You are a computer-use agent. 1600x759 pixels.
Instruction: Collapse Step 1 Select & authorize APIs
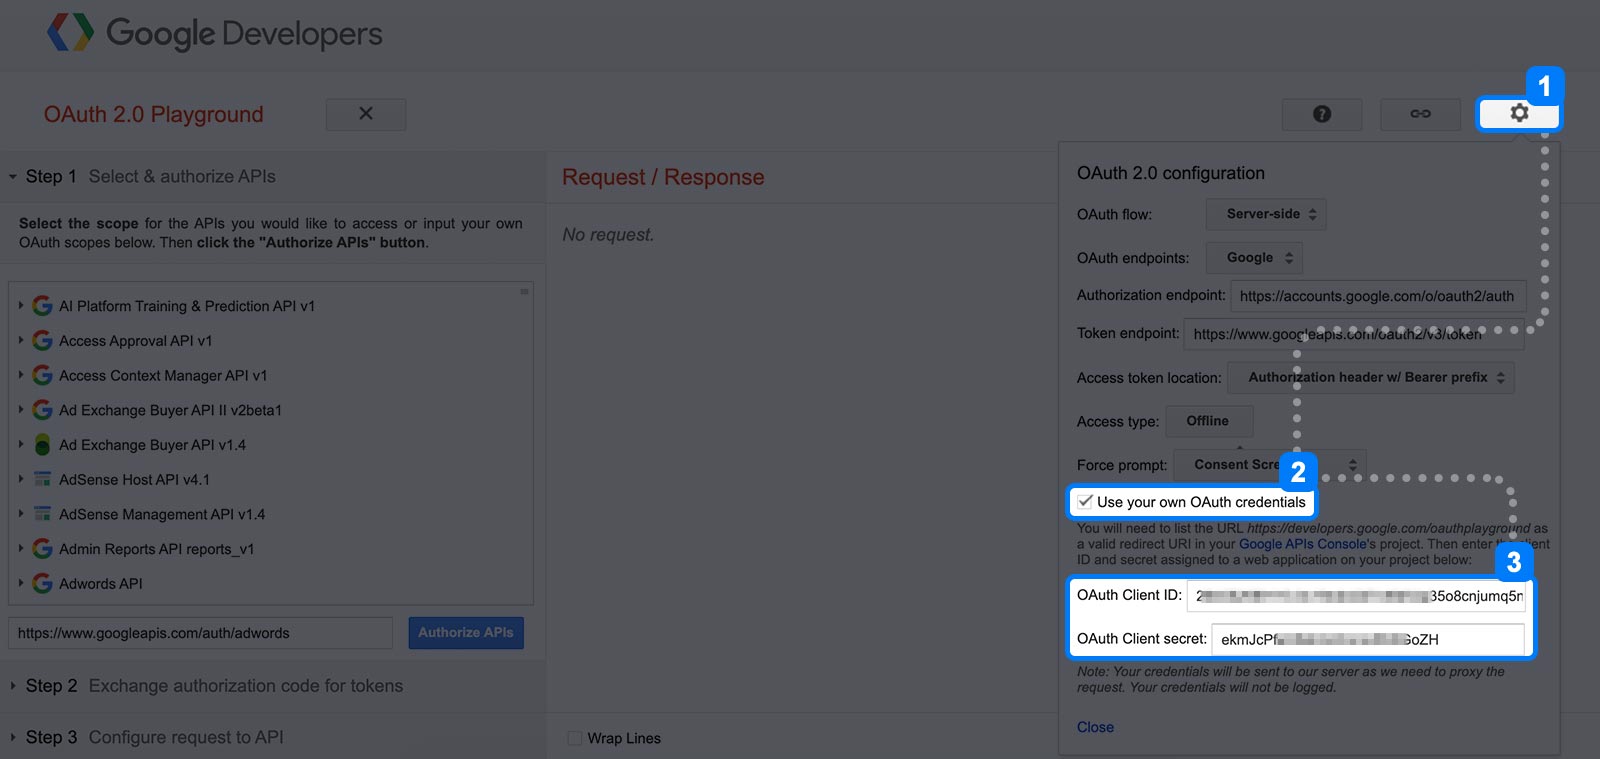coord(13,177)
